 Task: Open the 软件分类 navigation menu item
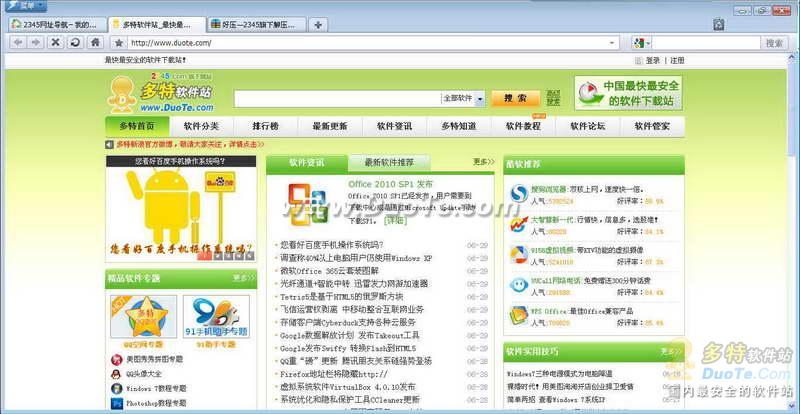coord(201,127)
